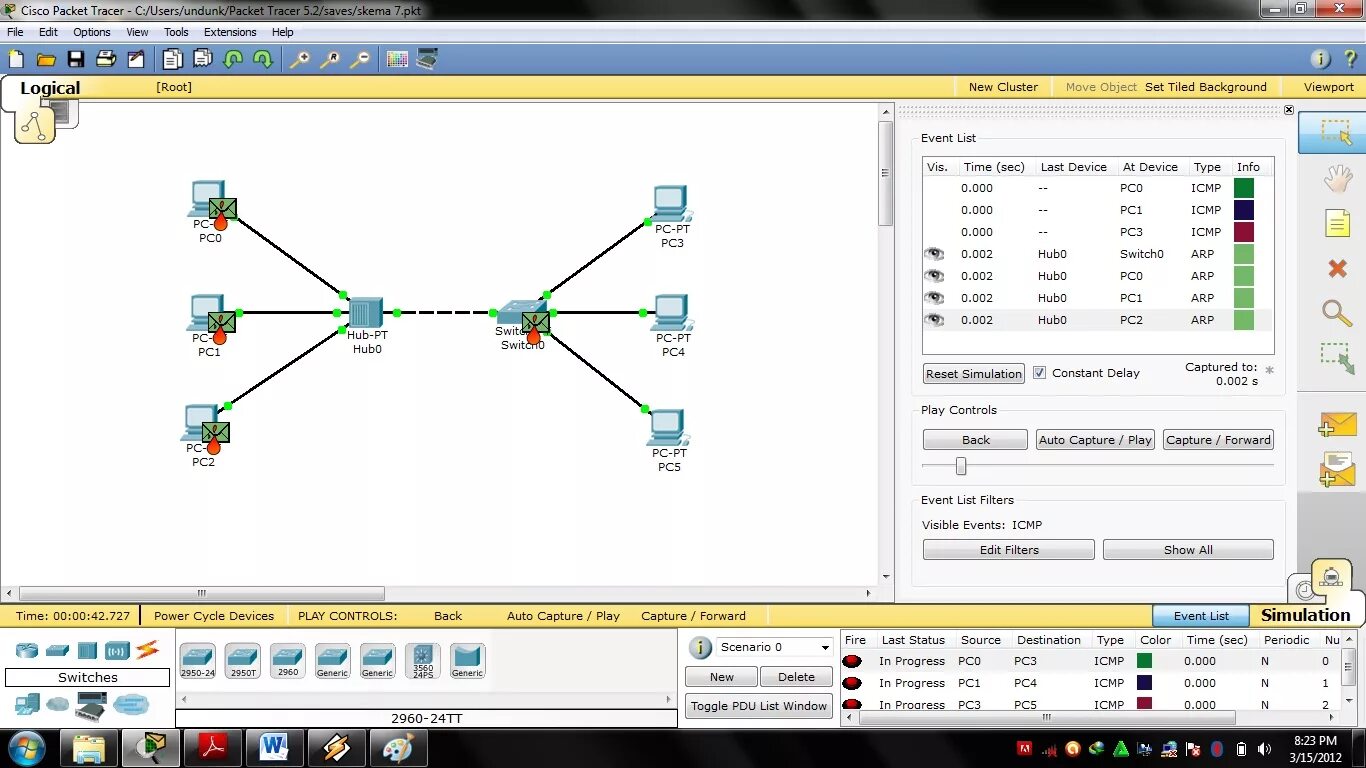Click dark blue swatch of PC1 ICMP event
This screenshot has height=768, width=1366.
[x=1244, y=210]
